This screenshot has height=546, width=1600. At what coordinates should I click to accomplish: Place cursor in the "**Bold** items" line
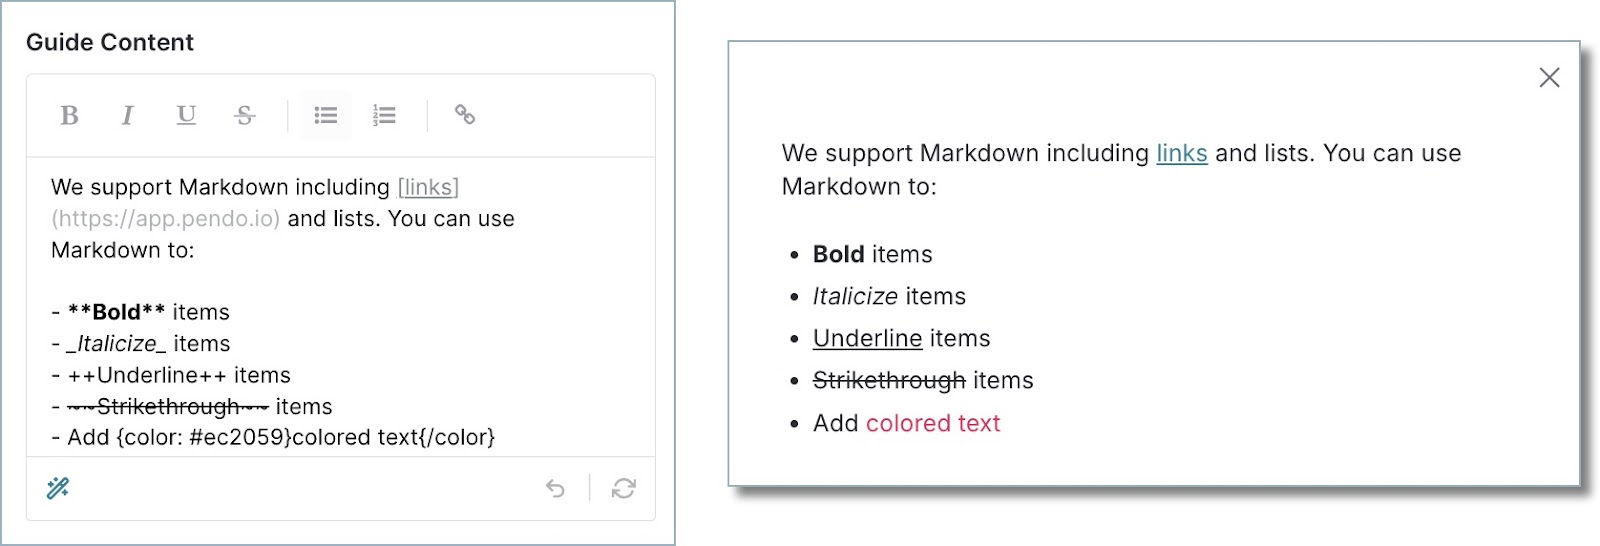pos(141,312)
